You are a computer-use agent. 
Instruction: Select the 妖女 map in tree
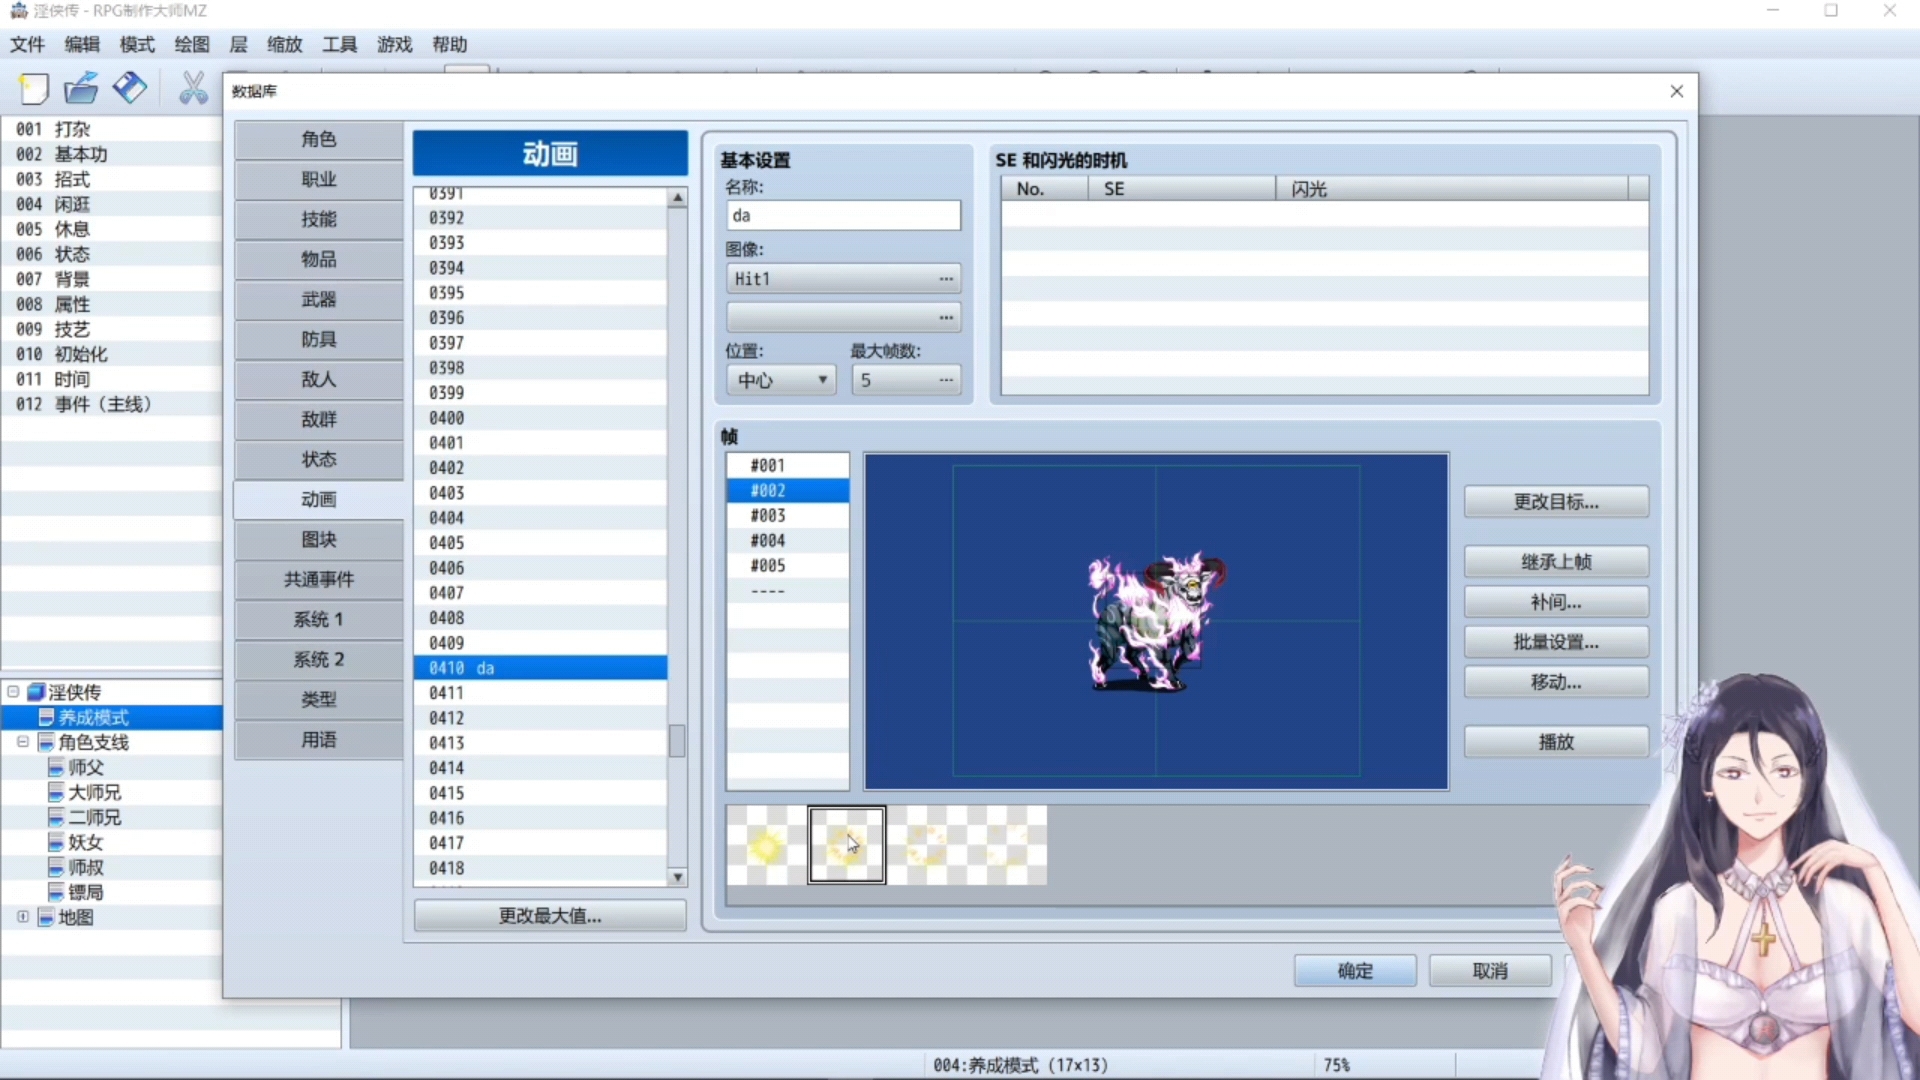point(86,842)
